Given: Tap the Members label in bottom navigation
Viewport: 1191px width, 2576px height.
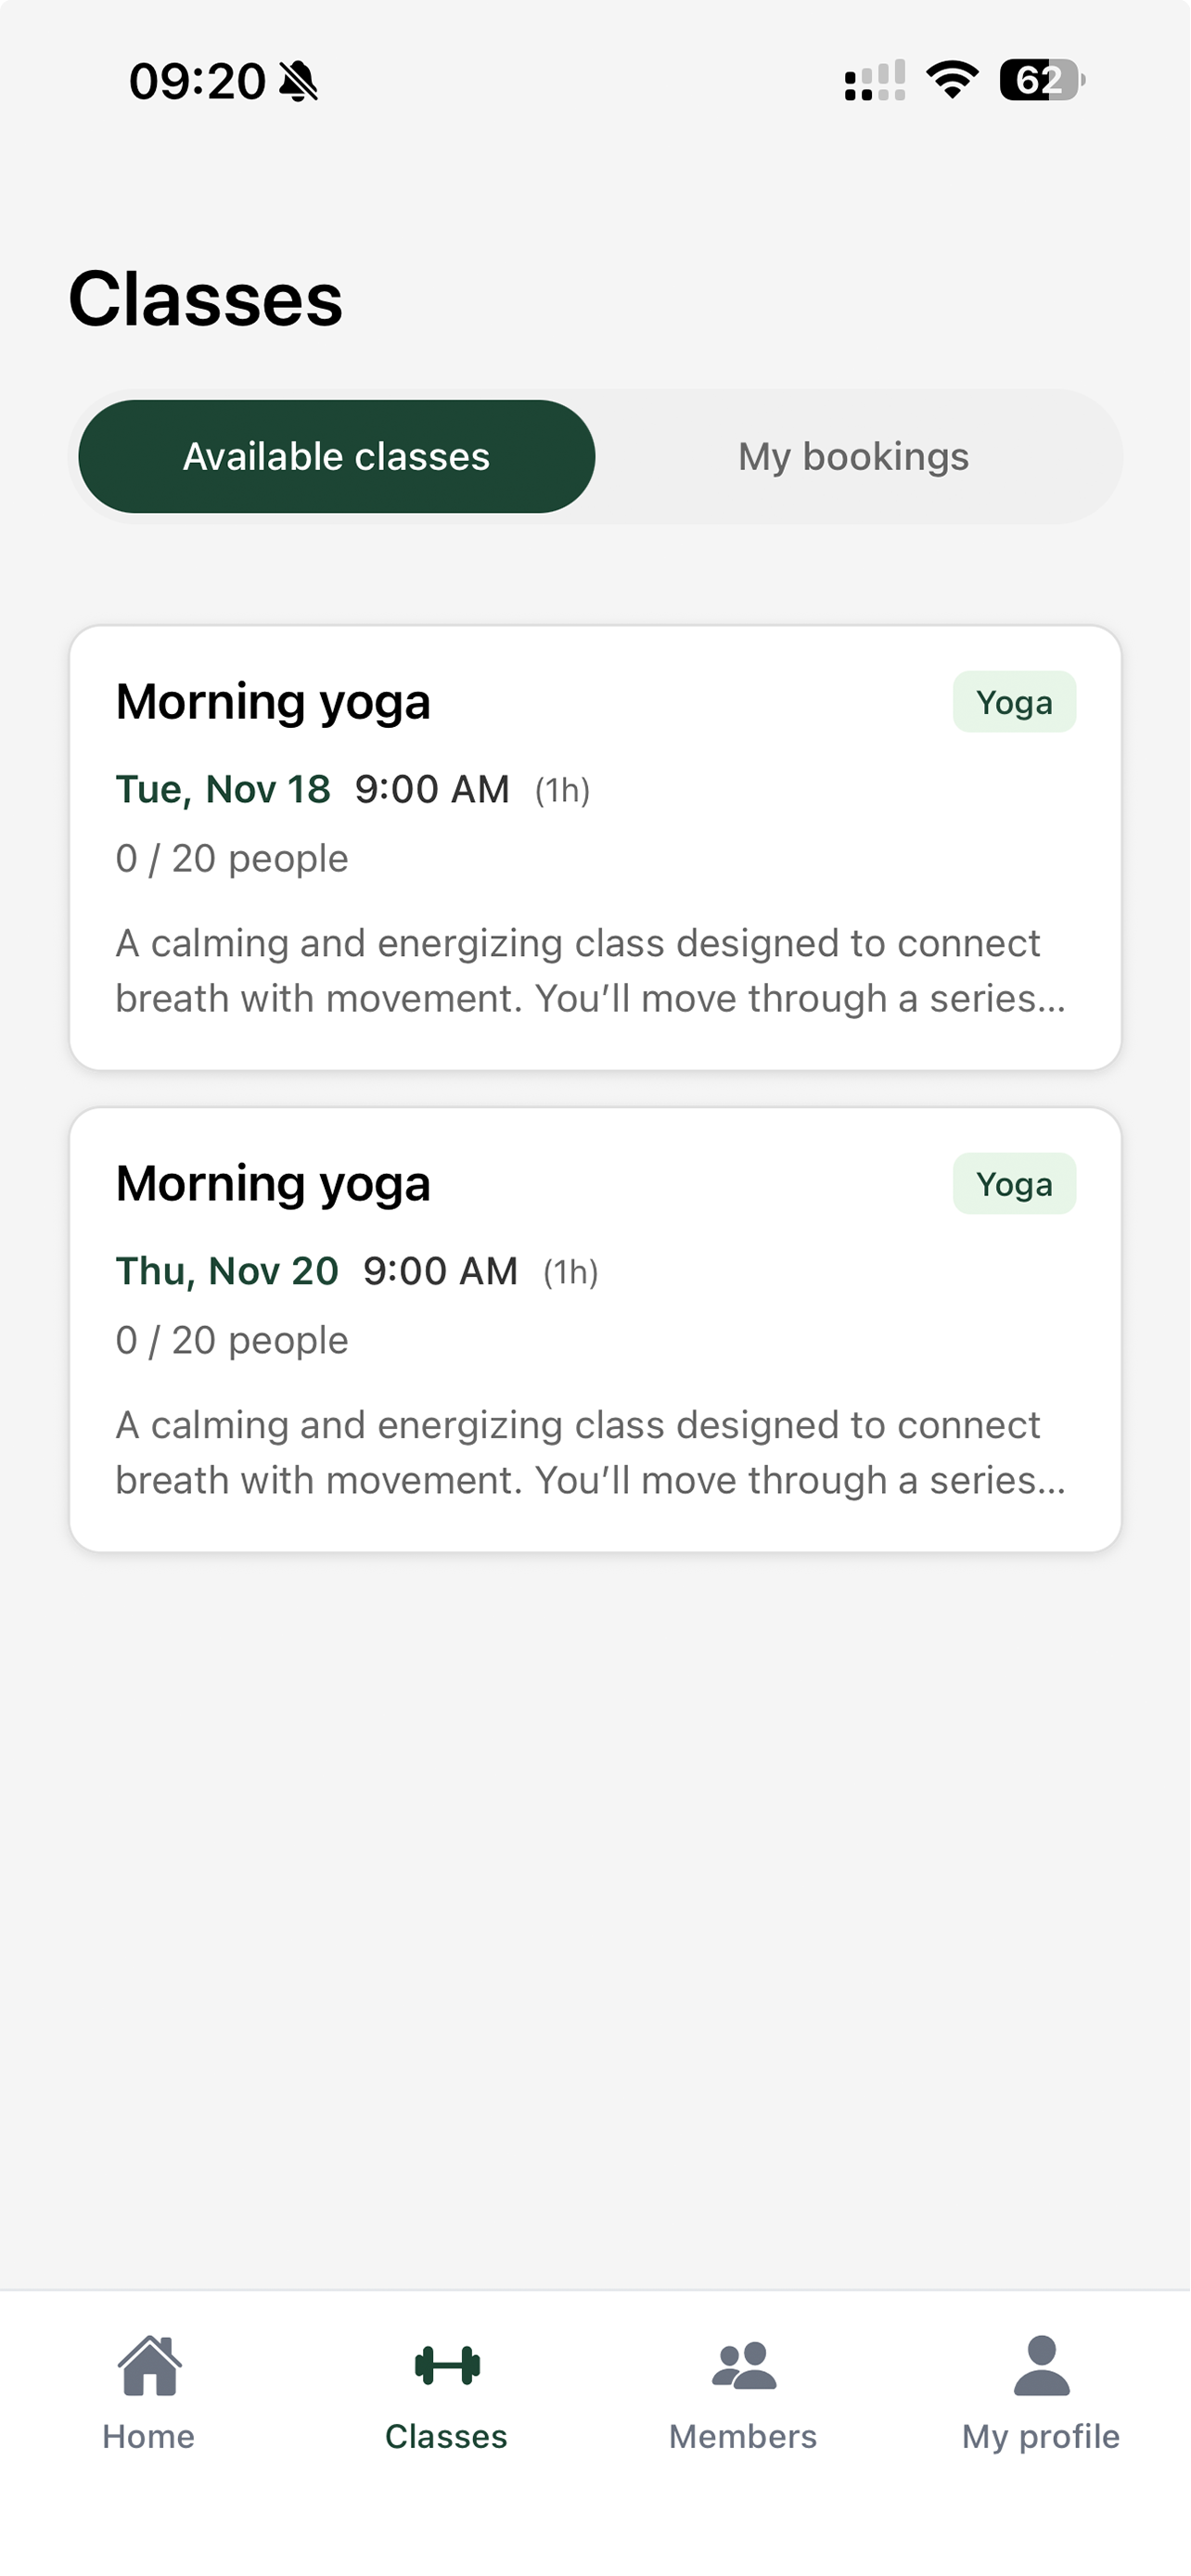Looking at the screenshot, I should click(743, 2437).
